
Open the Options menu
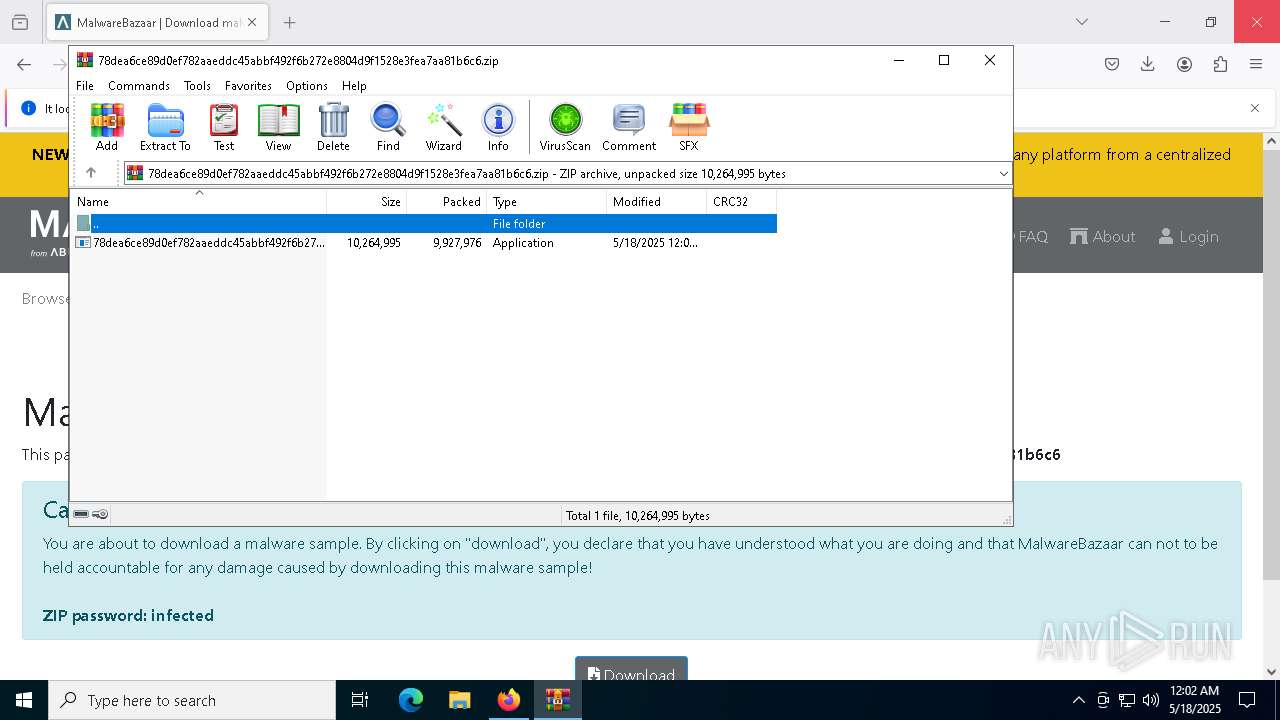[307, 86]
